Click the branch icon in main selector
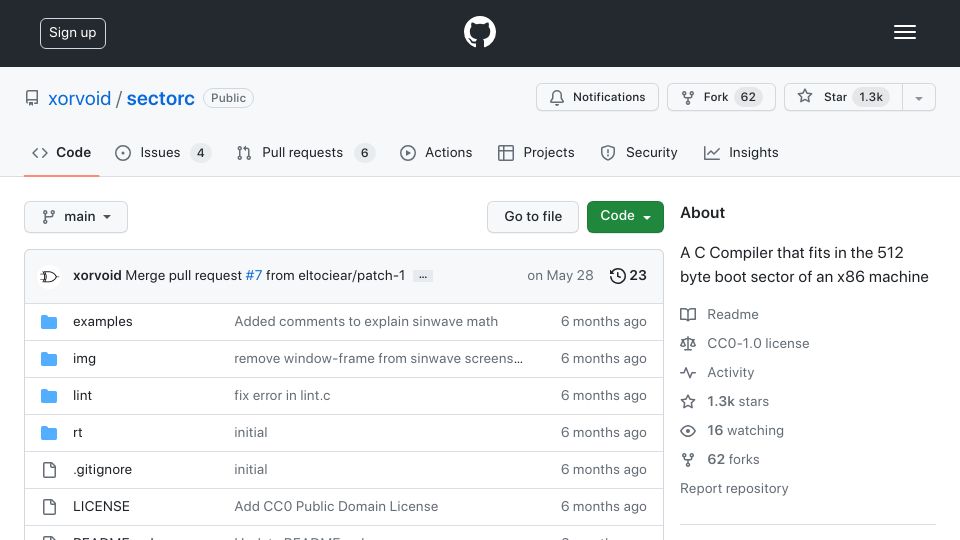This screenshot has height=540, width=960. pos(48,217)
